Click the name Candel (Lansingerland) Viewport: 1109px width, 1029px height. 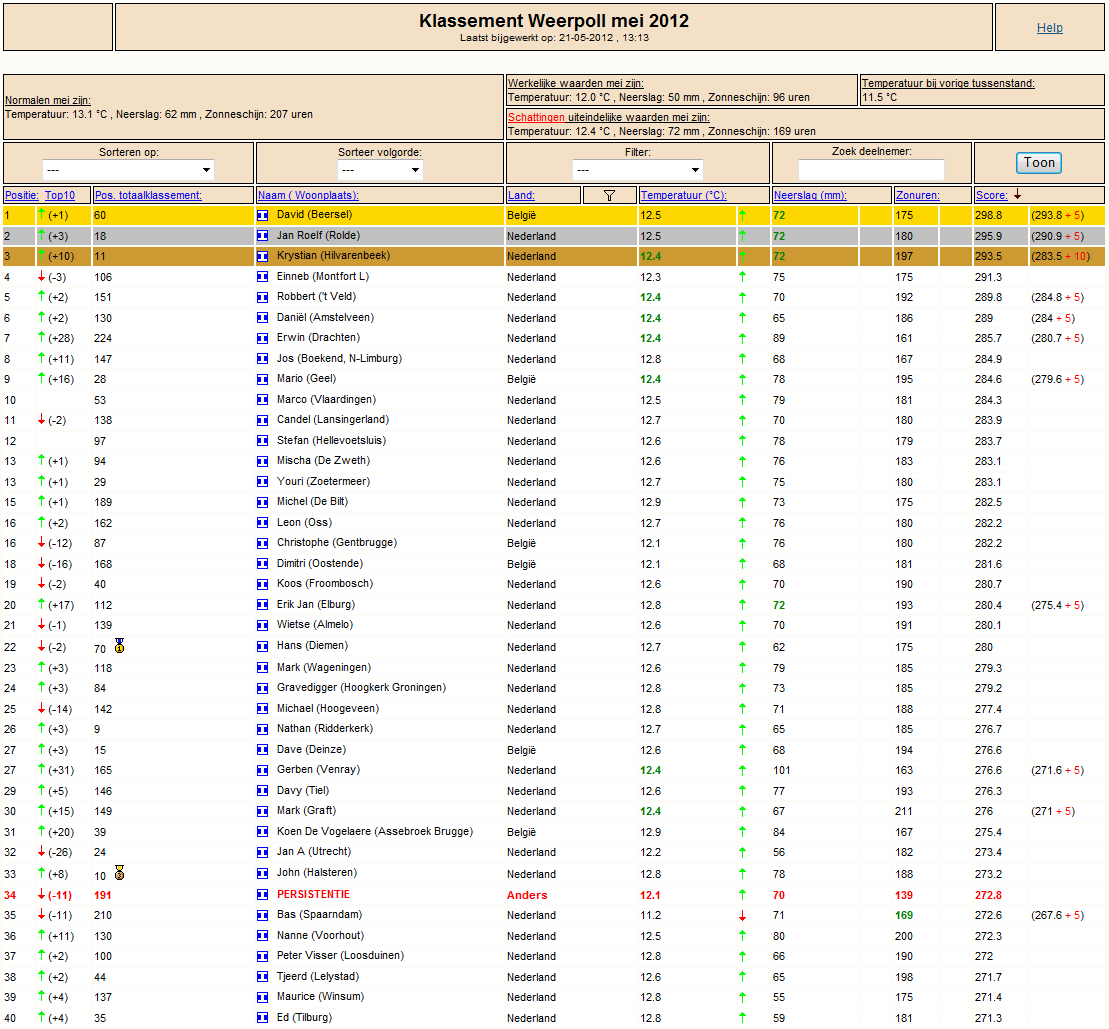332,419
